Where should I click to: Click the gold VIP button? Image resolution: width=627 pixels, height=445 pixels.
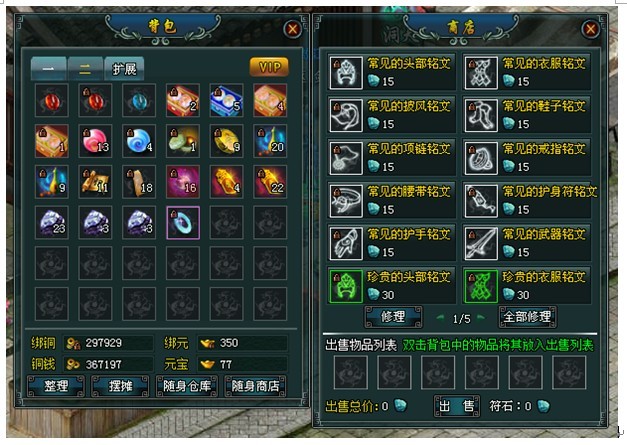[x=269, y=67]
